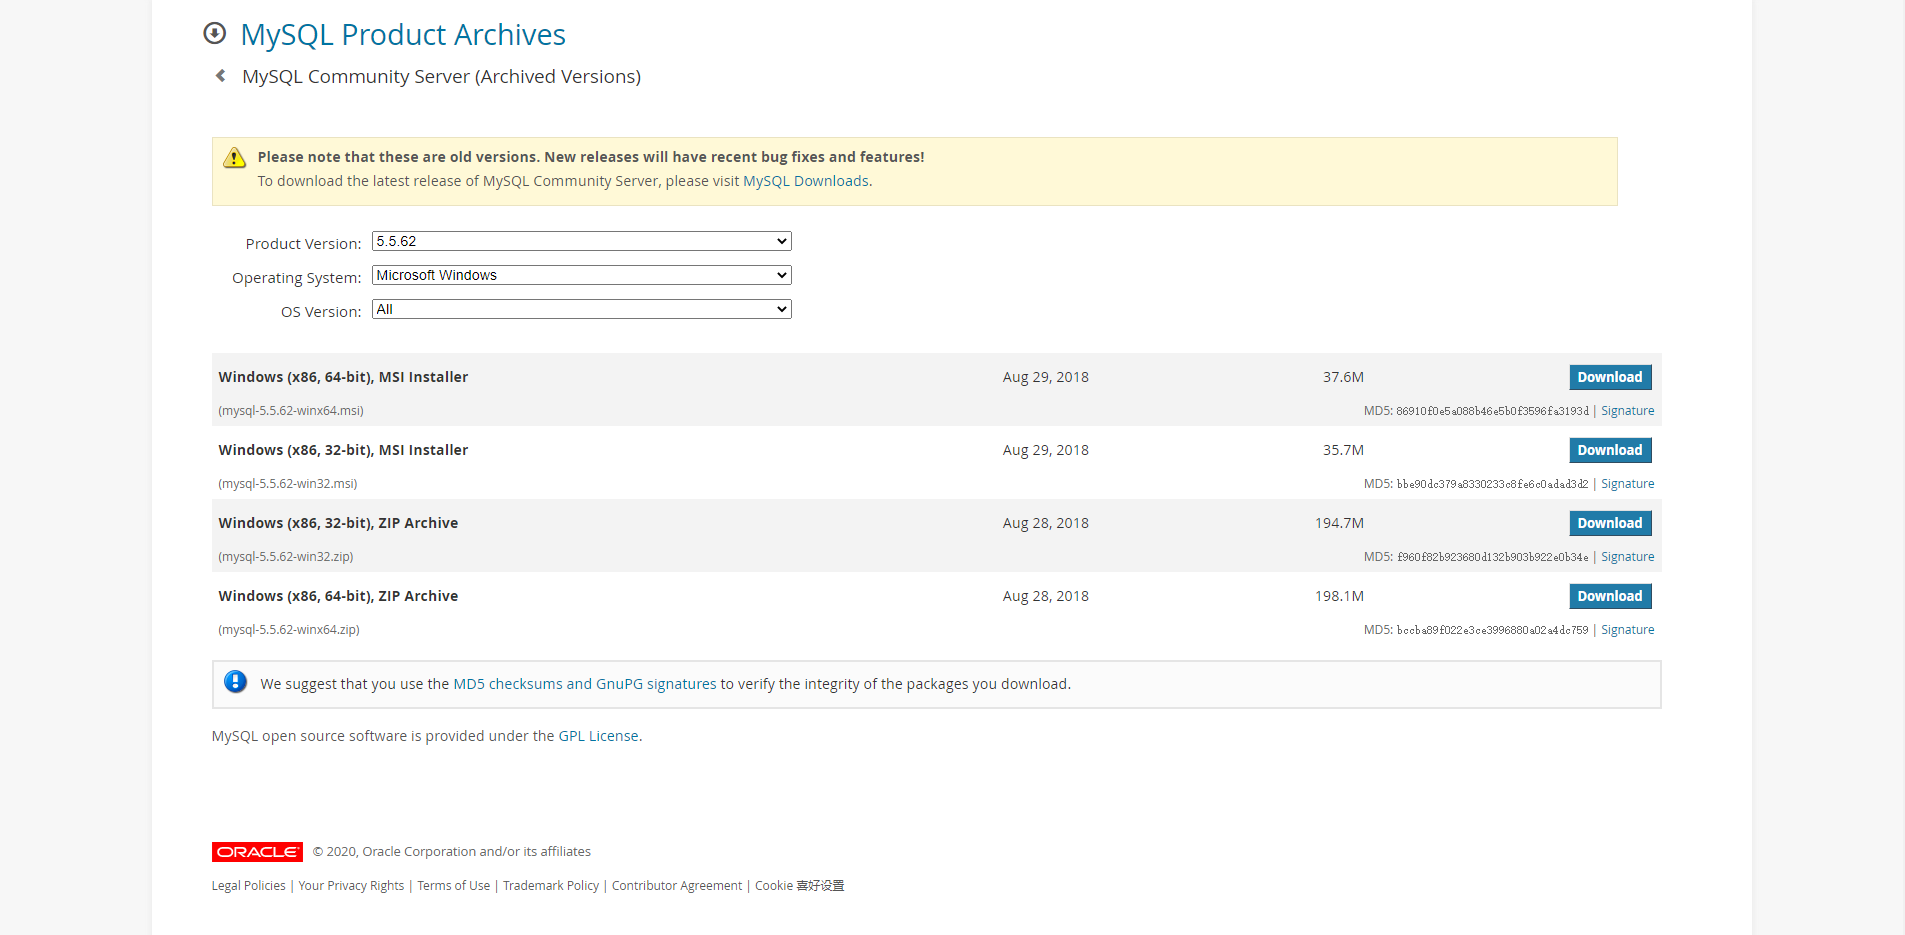Image resolution: width=1905 pixels, height=935 pixels.
Task: Open MD5 checksums and GnuPG signatures link
Action: click(585, 684)
